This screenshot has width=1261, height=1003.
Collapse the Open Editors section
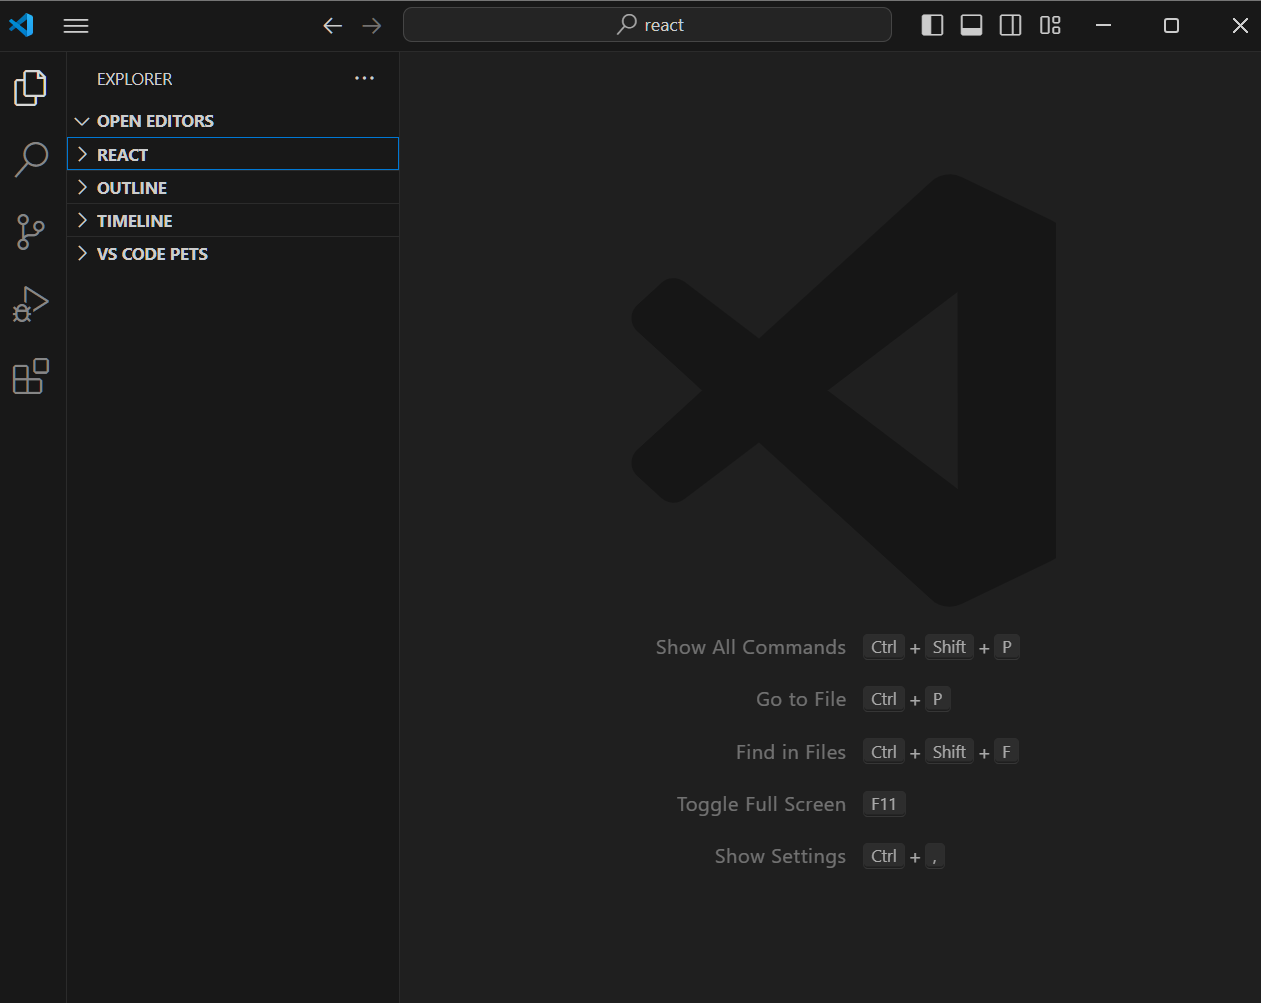[233, 121]
